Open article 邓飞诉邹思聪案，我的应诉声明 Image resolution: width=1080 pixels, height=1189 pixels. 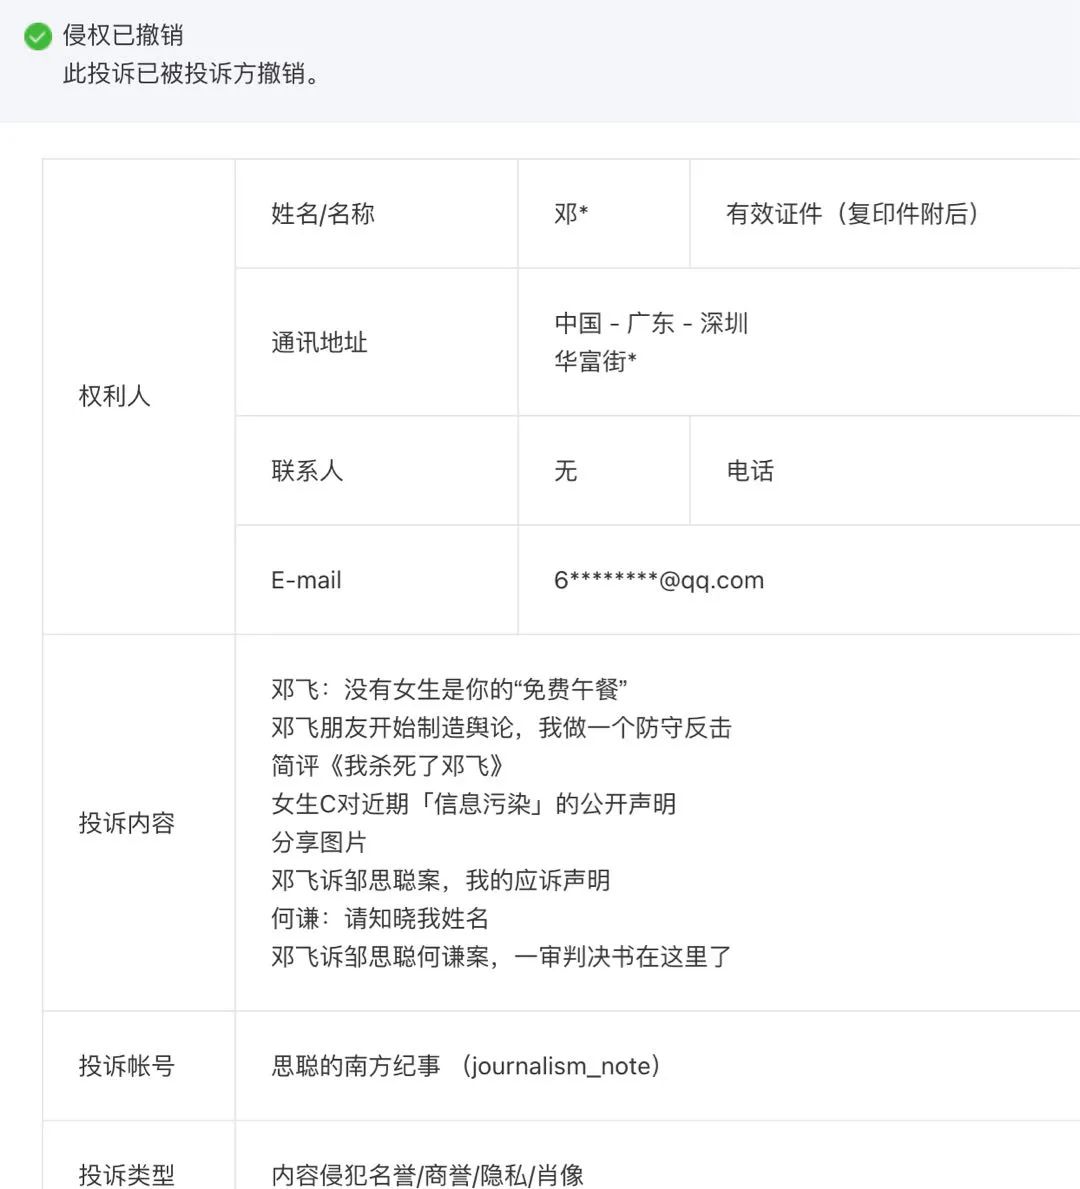[x=440, y=880]
